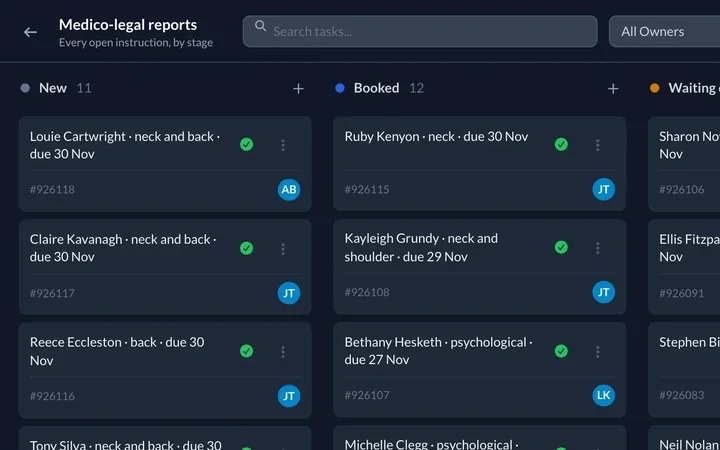Click the New column count 11
Image resolution: width=720 pixels, height=450 pixels.
click(x=84, y=88)
